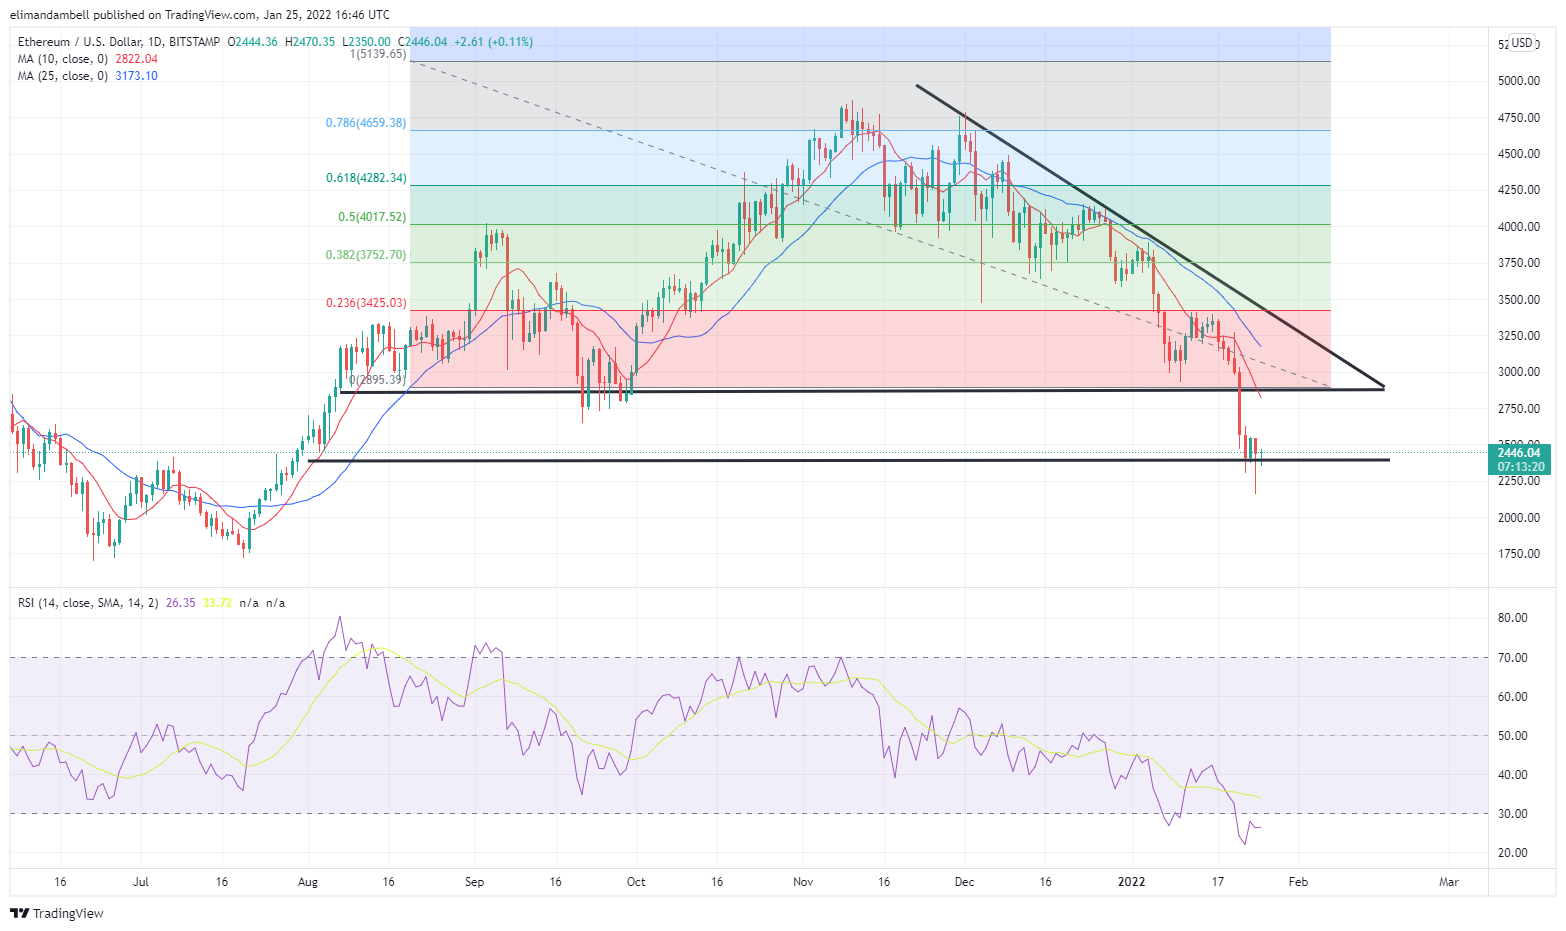Click the current price label 2446.04
Viewport: 1566px width, 931px height.
tap(1519, 453)
